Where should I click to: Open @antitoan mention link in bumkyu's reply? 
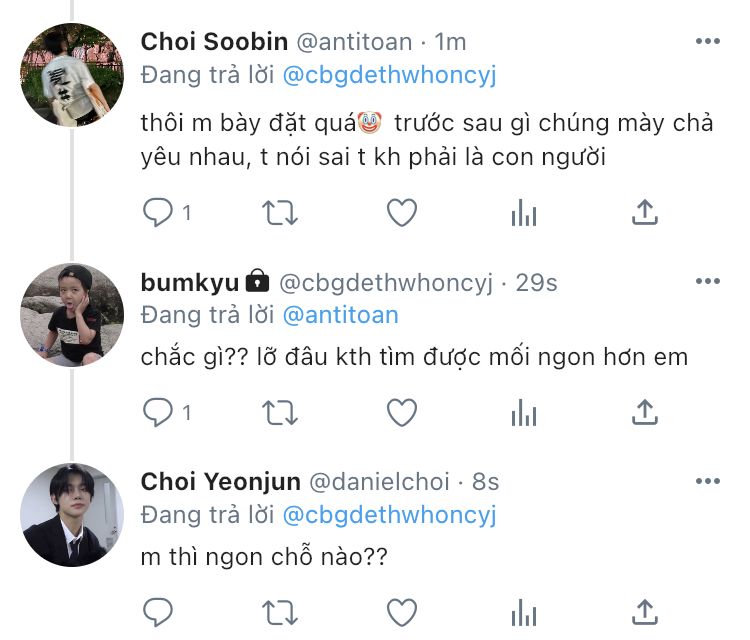coord(340,315)
